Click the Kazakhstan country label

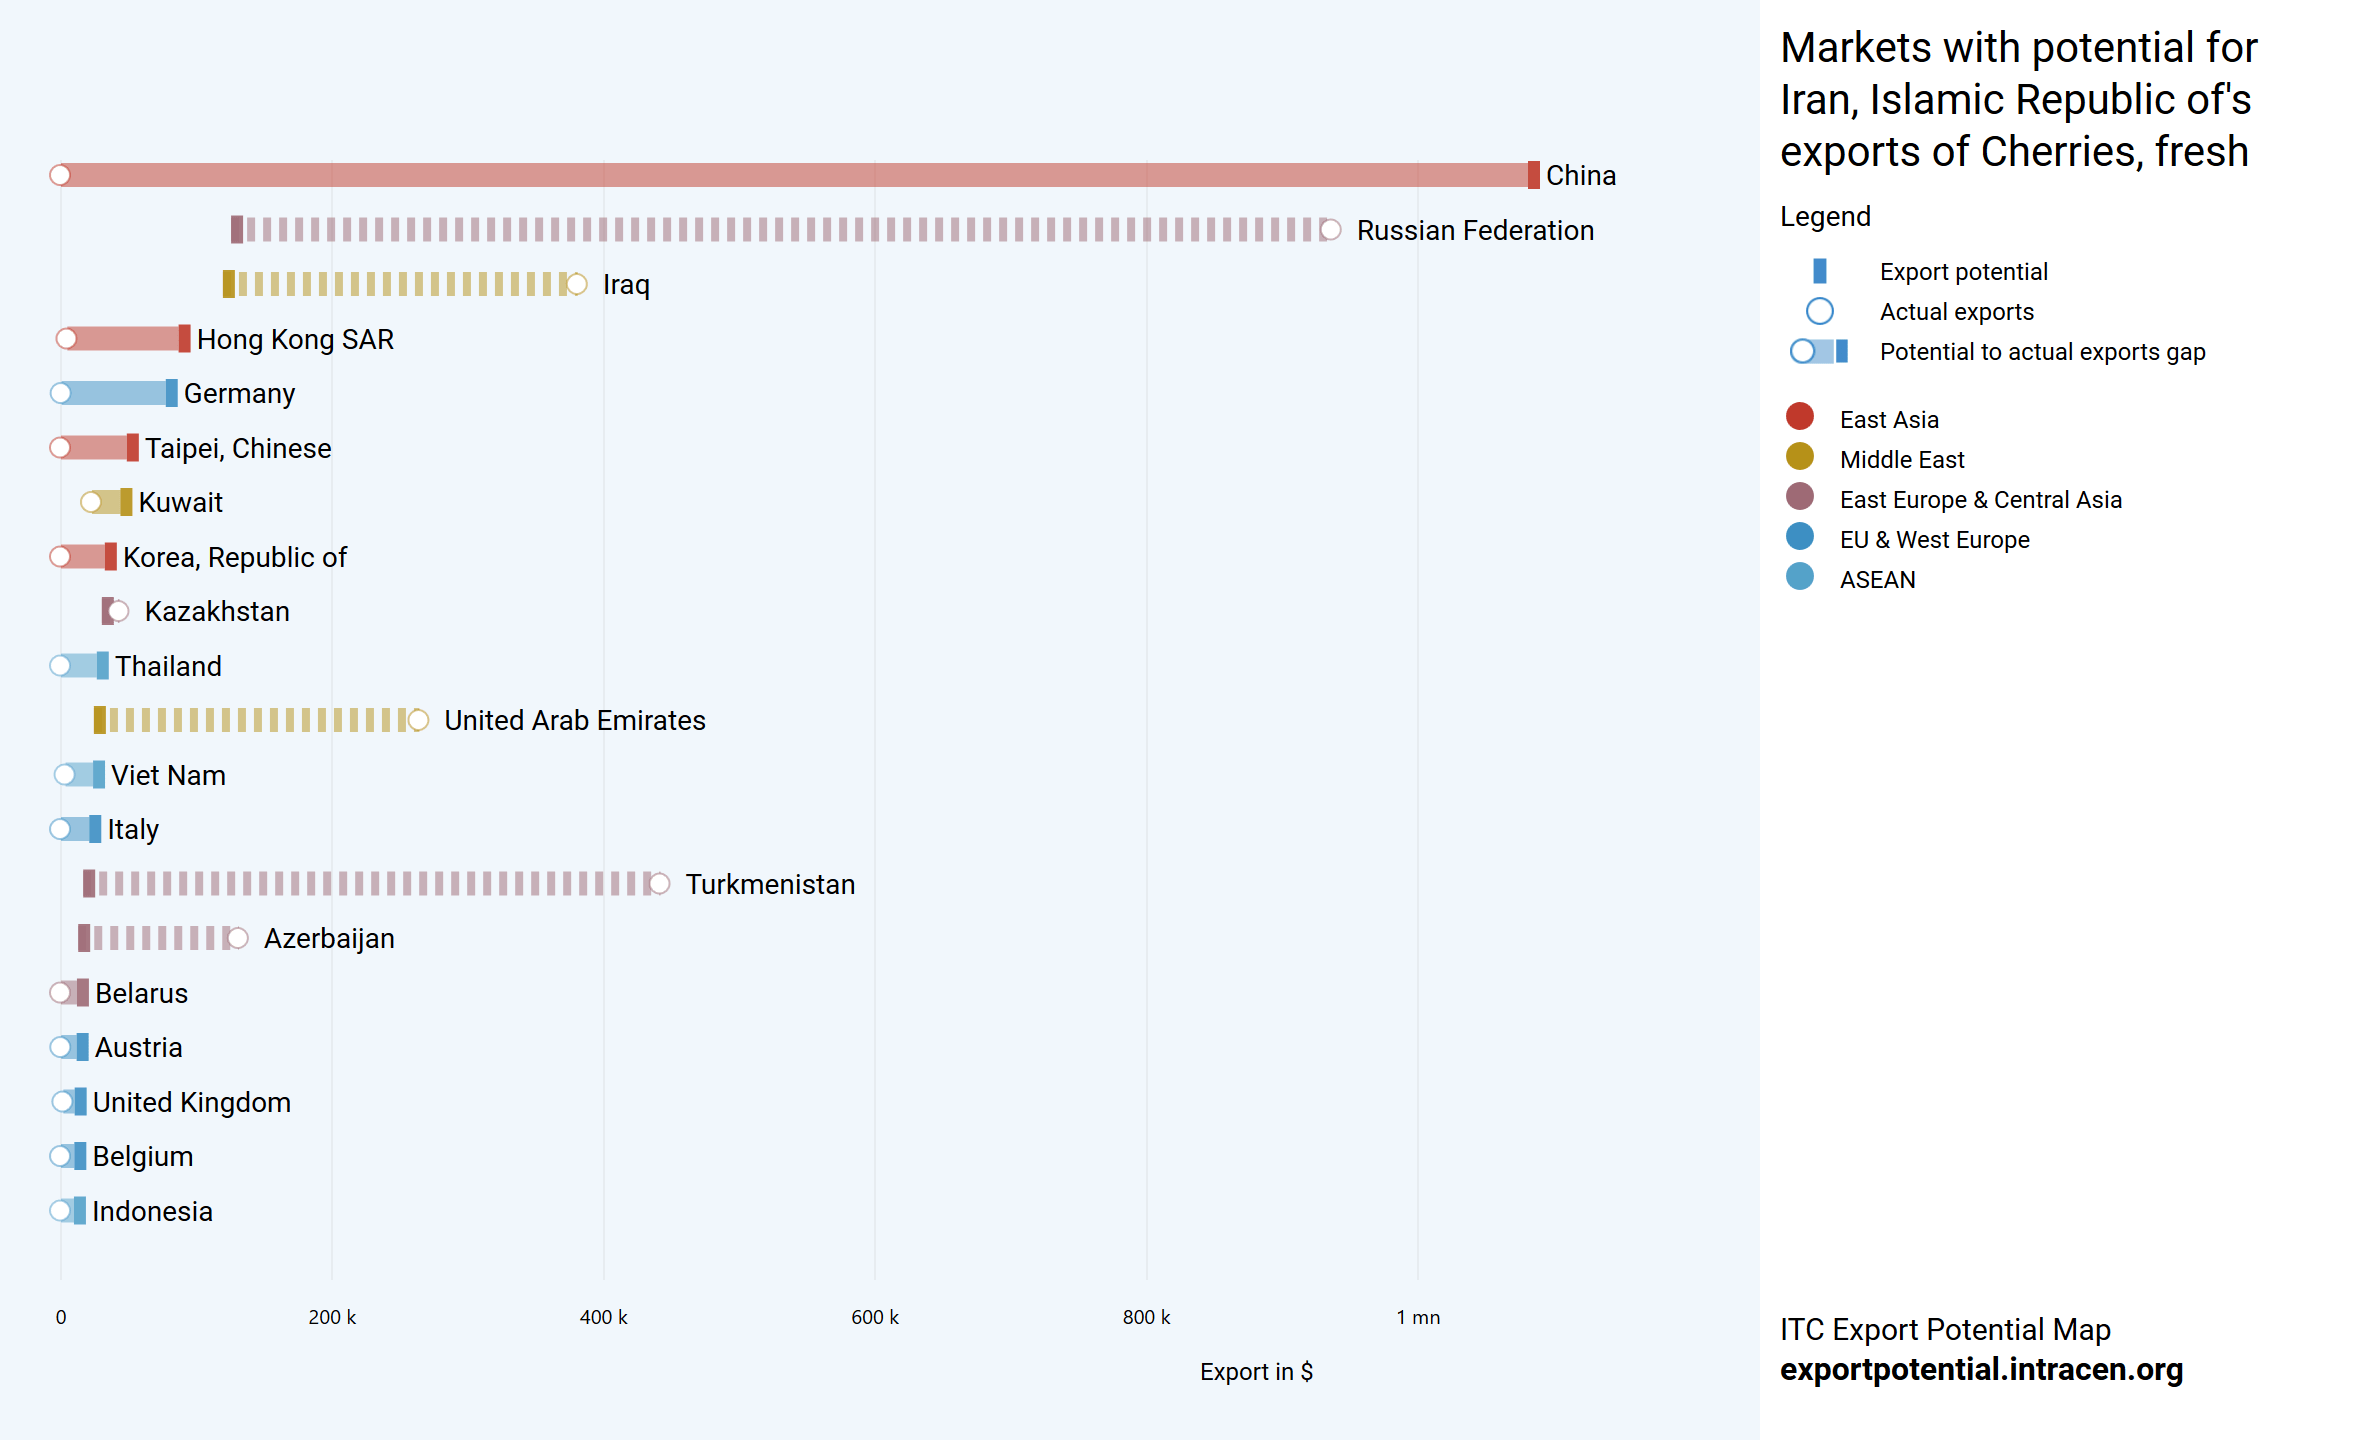217,611
